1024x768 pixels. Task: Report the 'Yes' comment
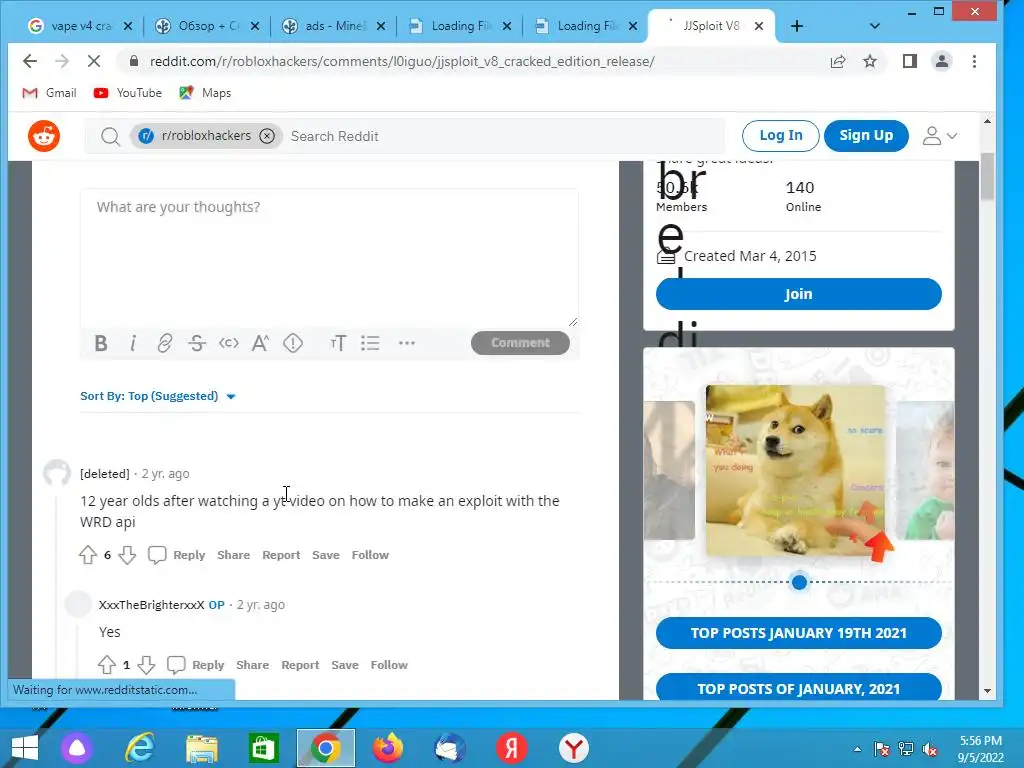(300, 665)
